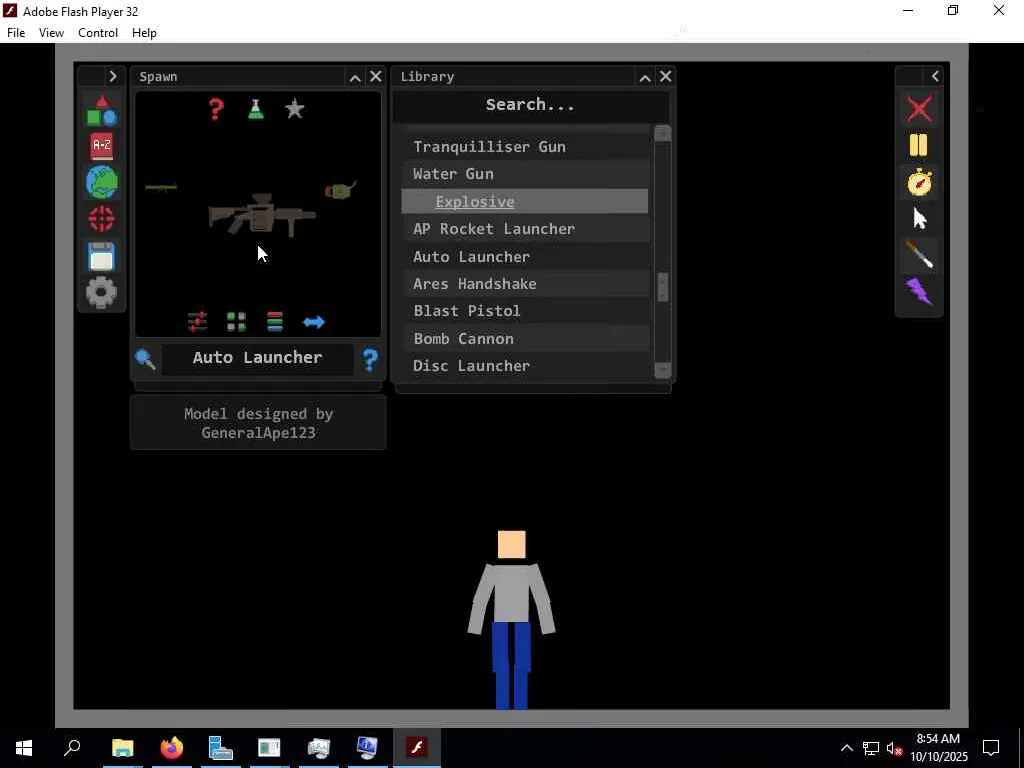The width and height of the screenshot is (1024, 768).
Task: Close the Spawn panel
Action: tap(376, 76)
